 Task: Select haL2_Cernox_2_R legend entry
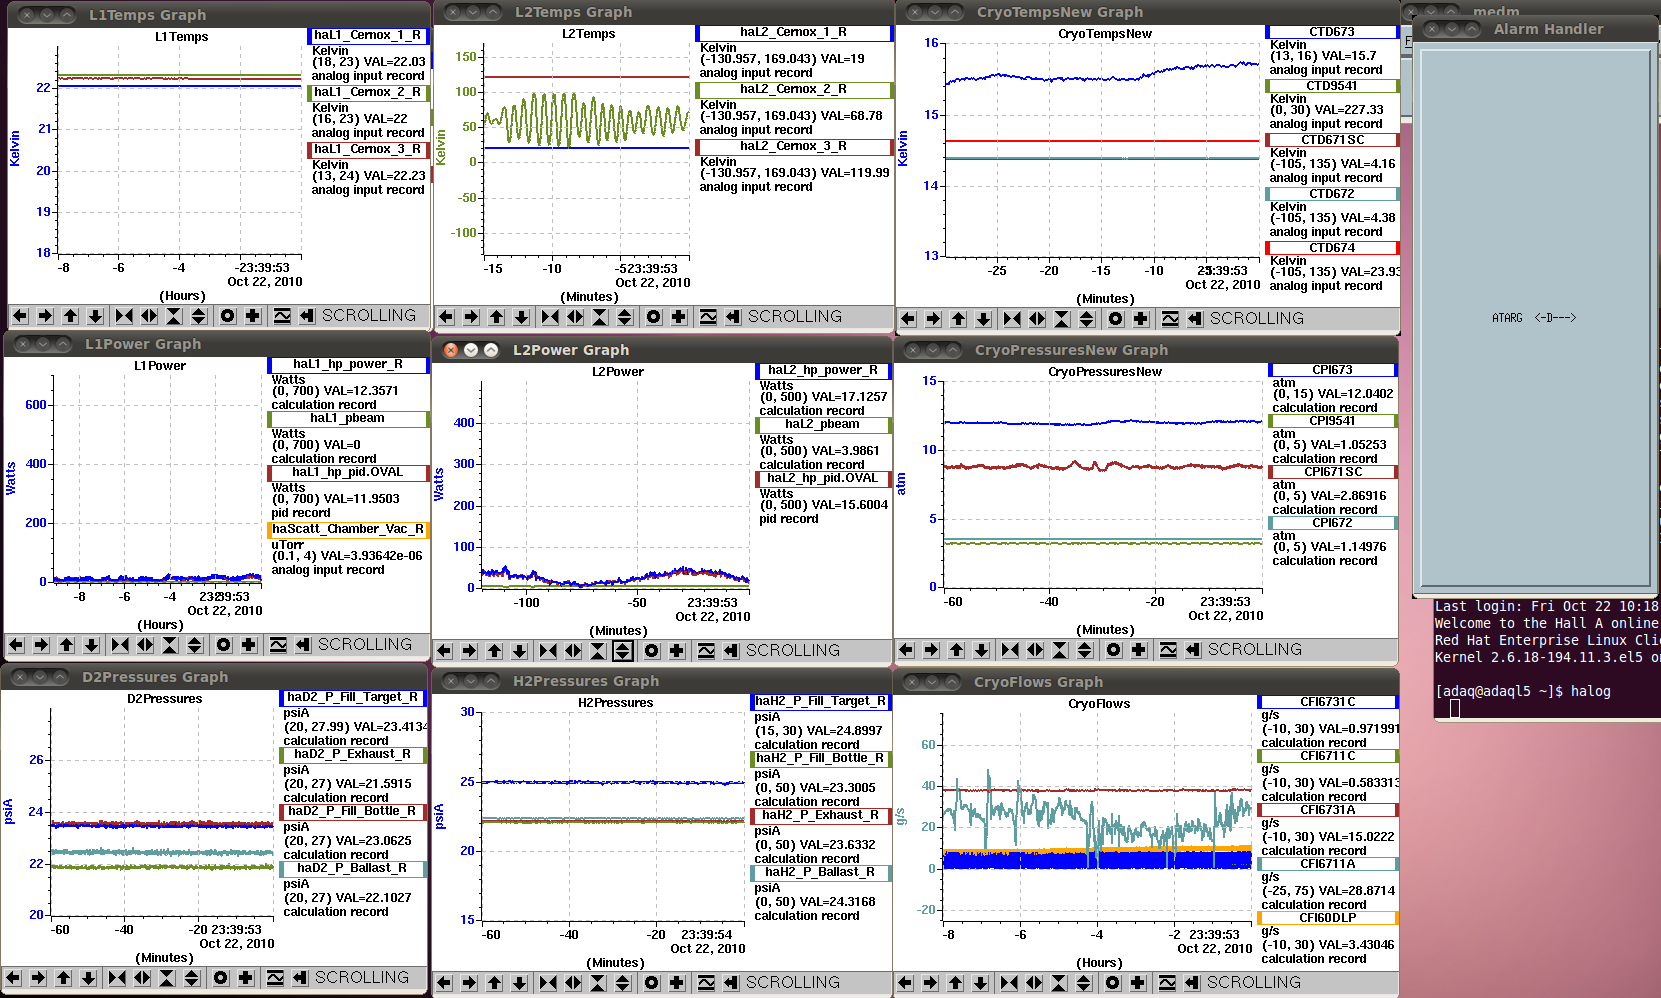point(793,90)
